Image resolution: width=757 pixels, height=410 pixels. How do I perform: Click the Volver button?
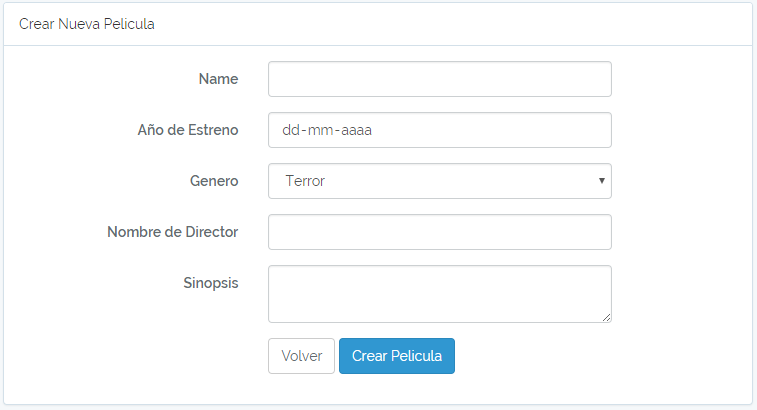tap(301, 356)
